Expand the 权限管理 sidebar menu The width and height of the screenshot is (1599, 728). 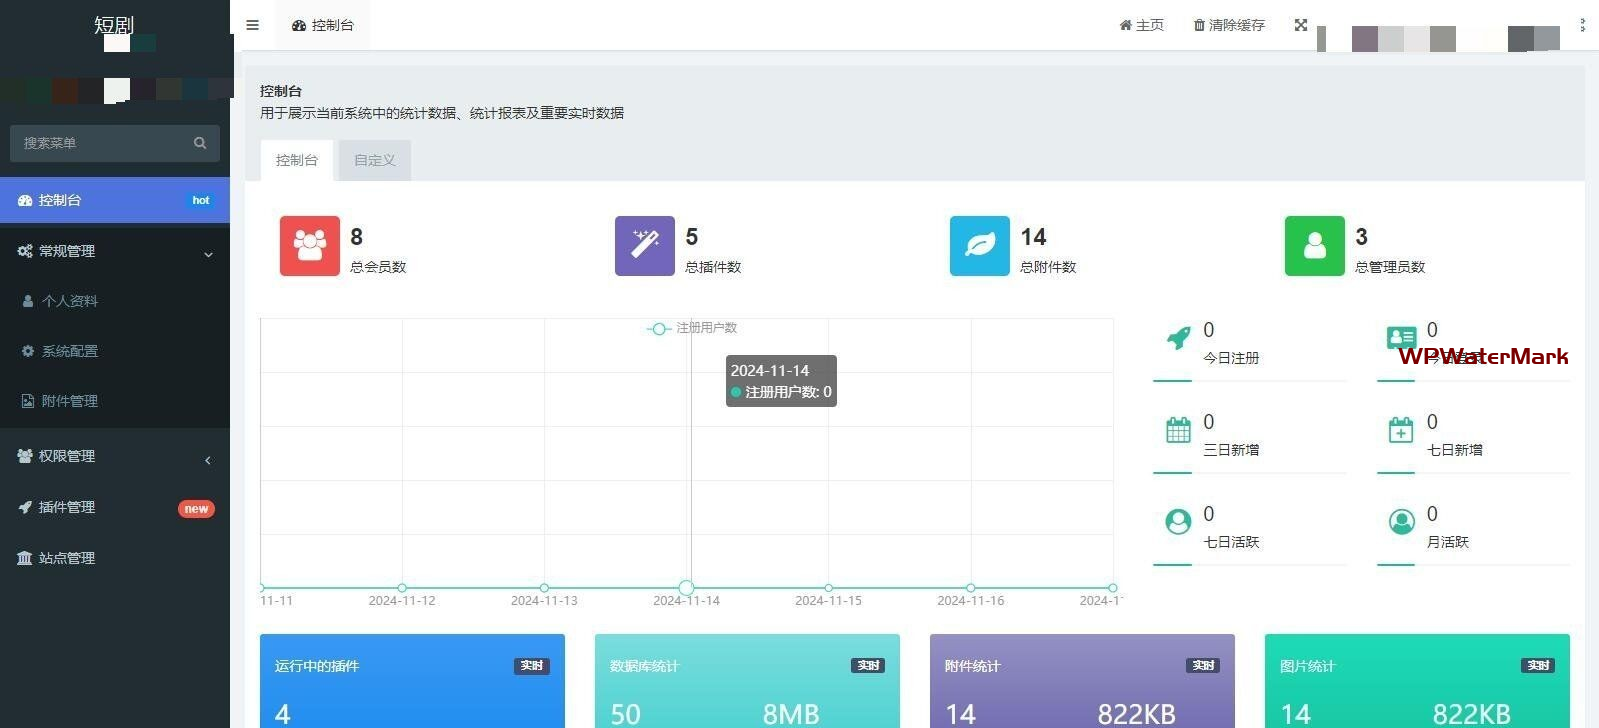tap(115, 456)
